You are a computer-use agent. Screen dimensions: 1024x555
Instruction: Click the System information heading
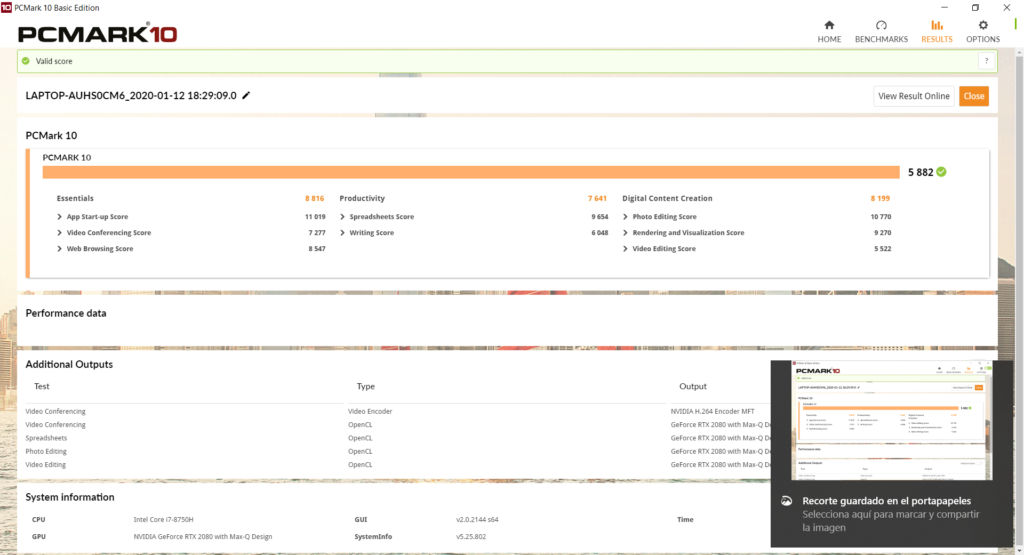coord(70,498)
